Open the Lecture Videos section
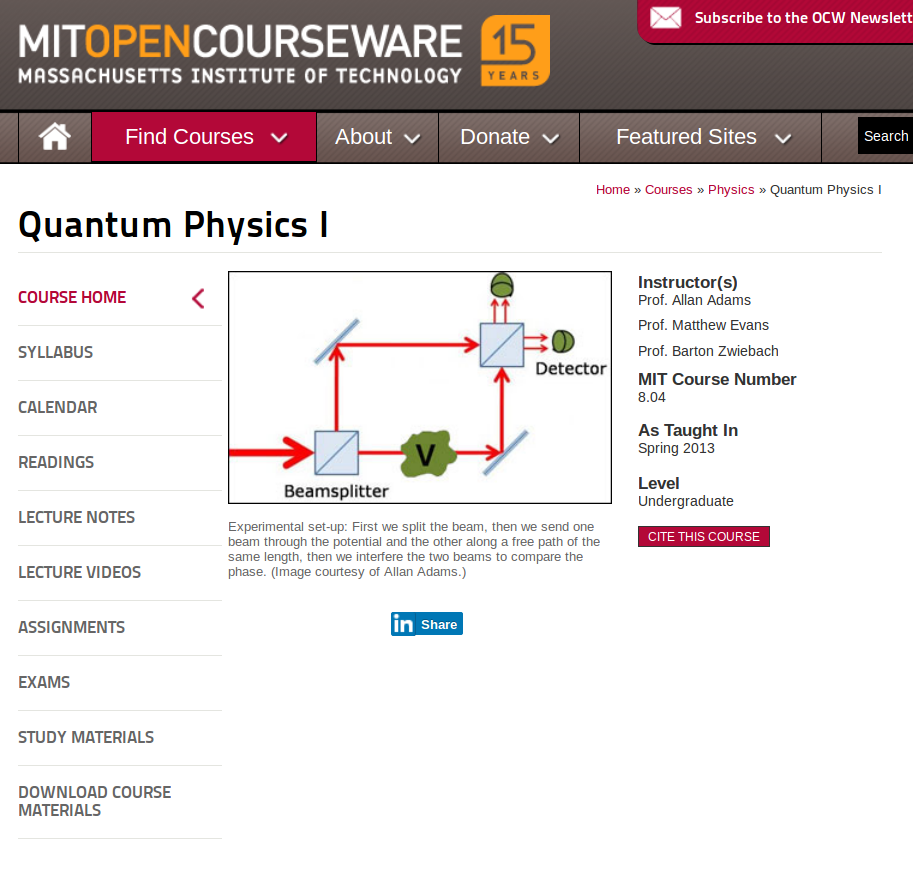Screen dimensions: 913x880 click(x=79, y=572)
